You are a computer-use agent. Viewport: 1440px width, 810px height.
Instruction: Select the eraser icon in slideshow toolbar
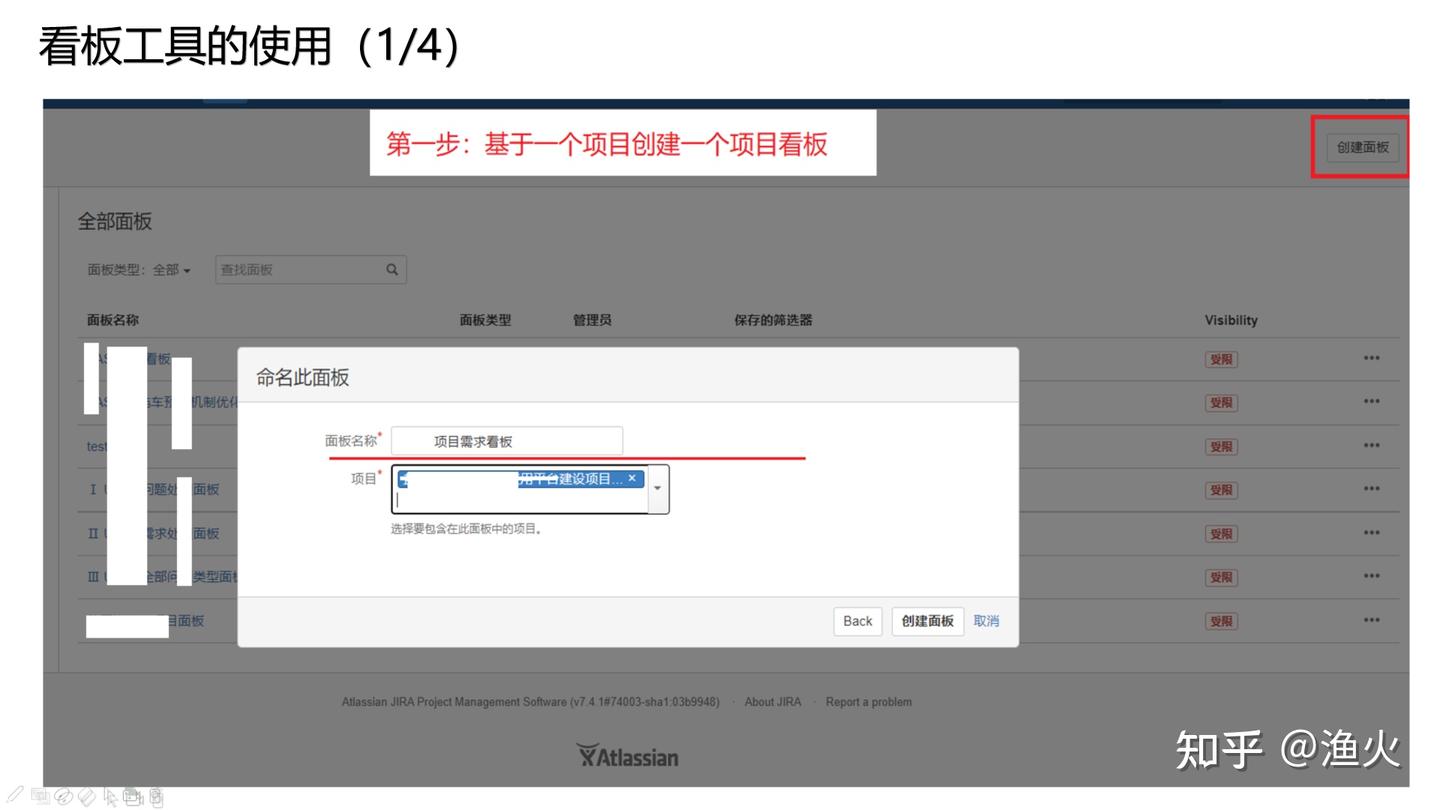coord(87,796)
